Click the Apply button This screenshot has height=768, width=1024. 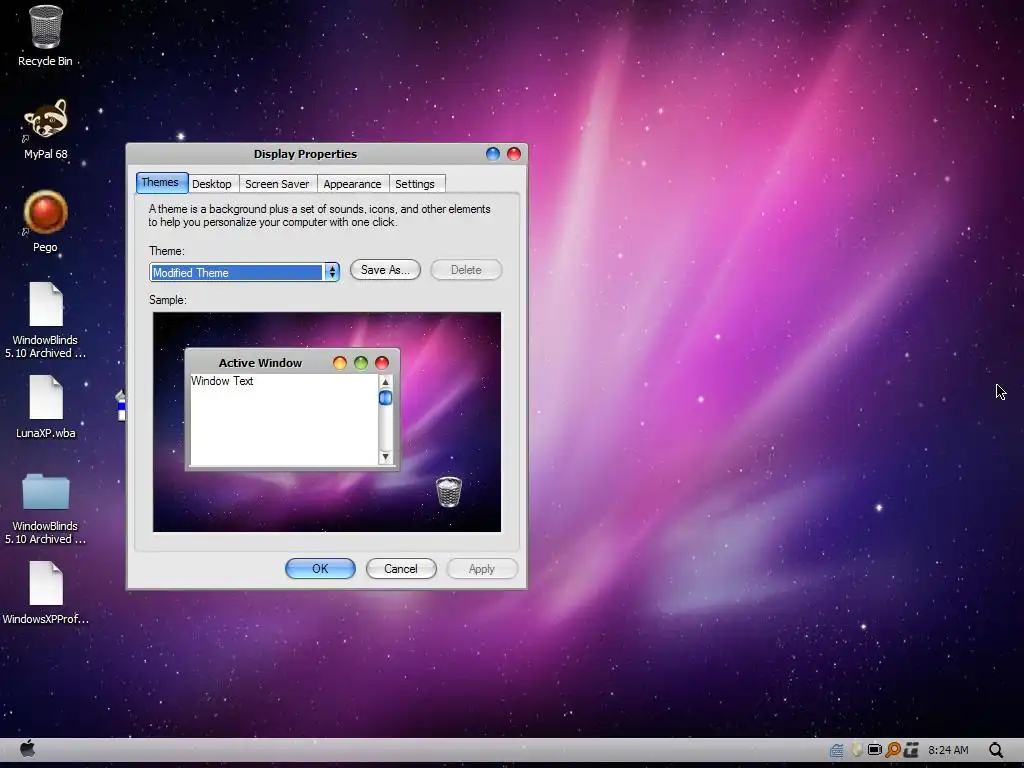[x=482, y=569]
